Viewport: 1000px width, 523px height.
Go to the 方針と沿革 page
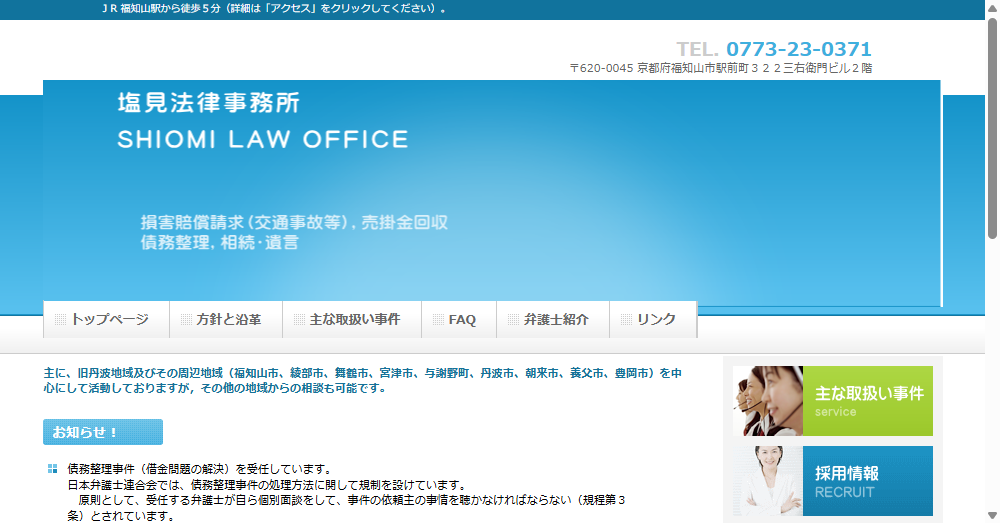(x=228, y=320)
